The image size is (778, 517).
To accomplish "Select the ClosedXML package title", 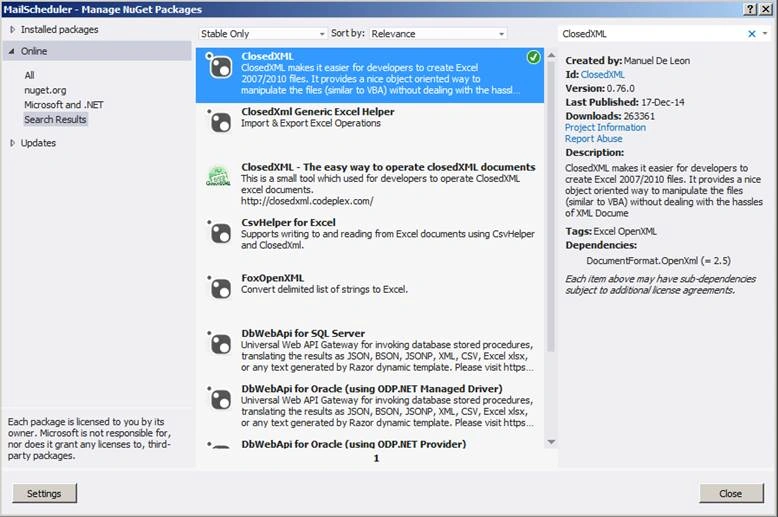I will [x=267, y=56].
